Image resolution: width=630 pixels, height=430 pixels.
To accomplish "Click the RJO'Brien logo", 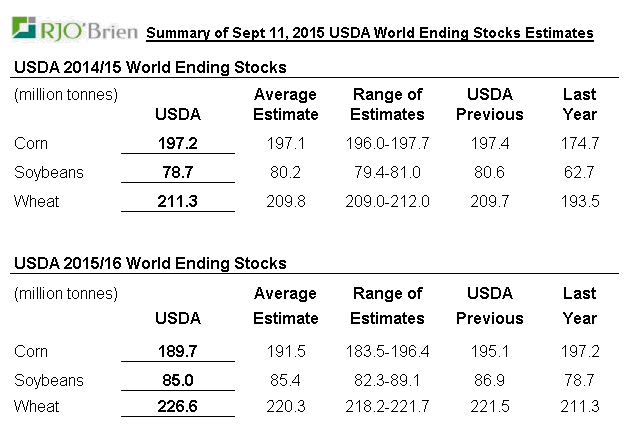I will coord(70,31).
